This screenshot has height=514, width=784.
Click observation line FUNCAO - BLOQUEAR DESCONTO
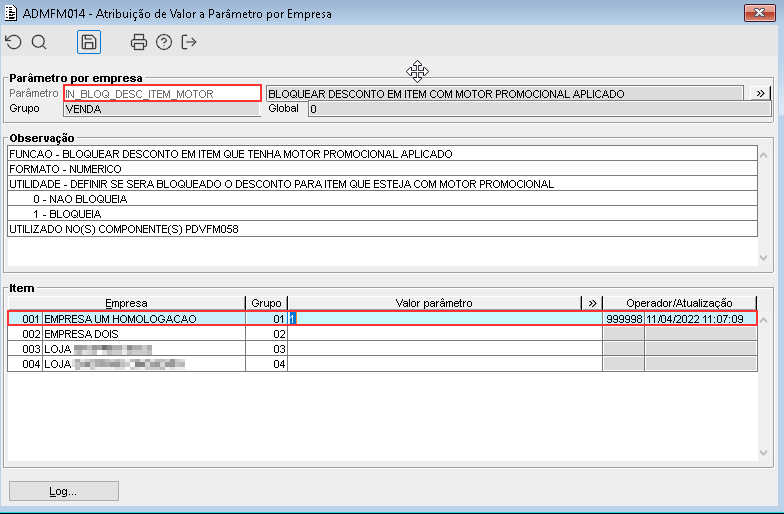[x=382, y=154]
